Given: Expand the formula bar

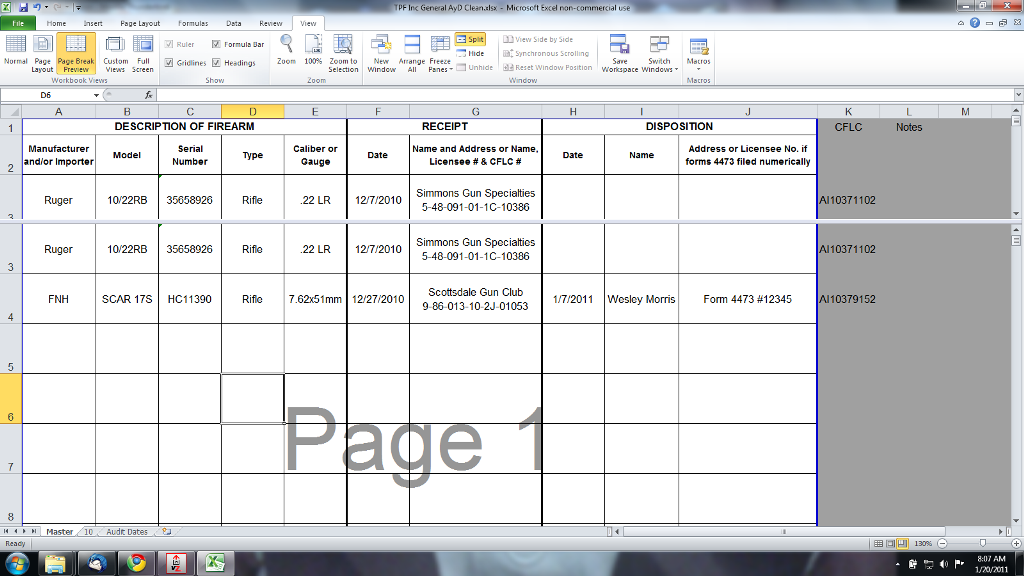Looking at the screenshot, I should [1018, 95].
